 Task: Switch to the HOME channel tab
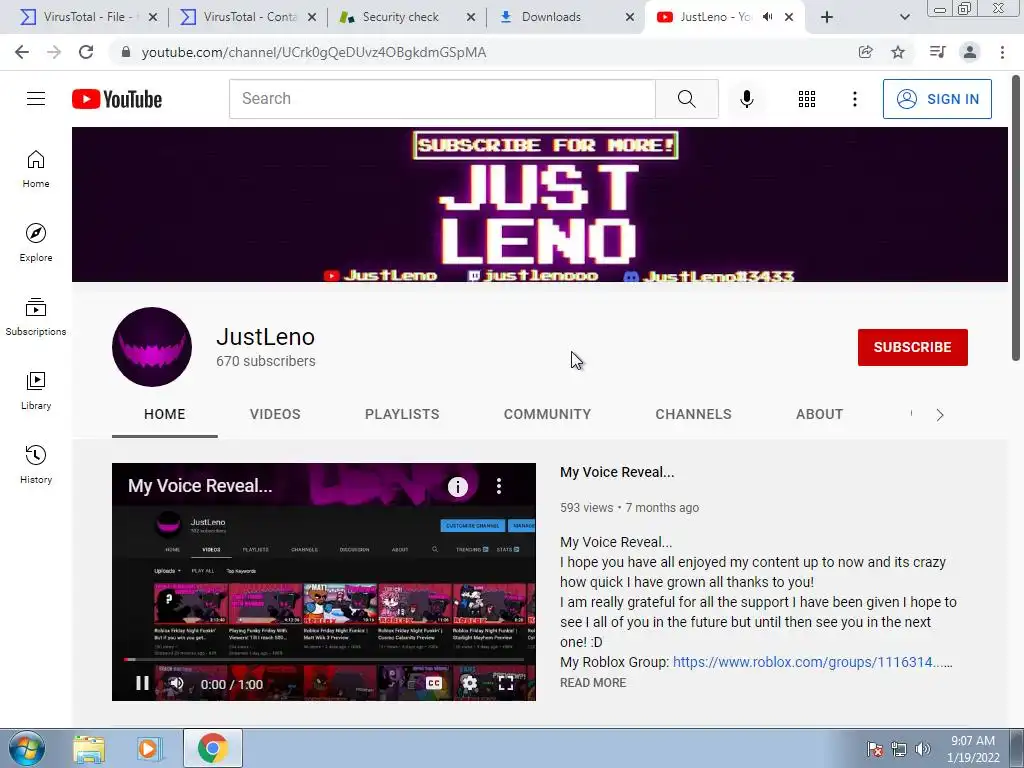[x=165, y=414]
